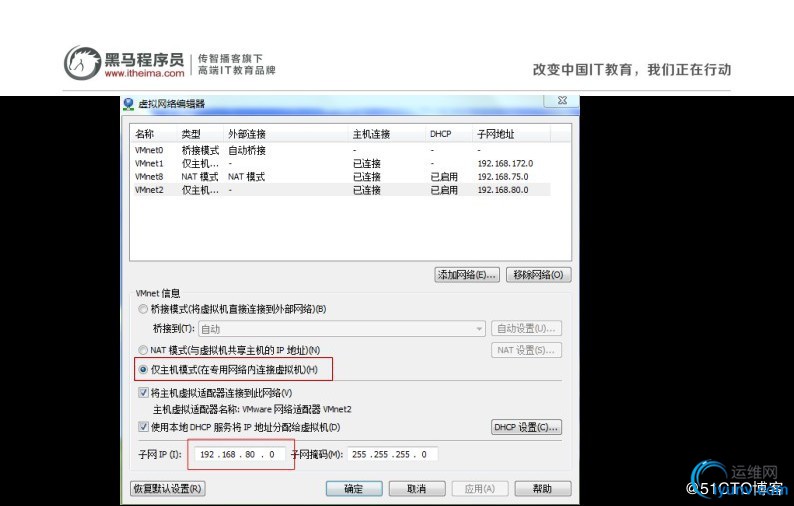Open the 桥接到 dropdown showing 自动
The width and height of the screenshot is (794, 506).
click(342, 329)
